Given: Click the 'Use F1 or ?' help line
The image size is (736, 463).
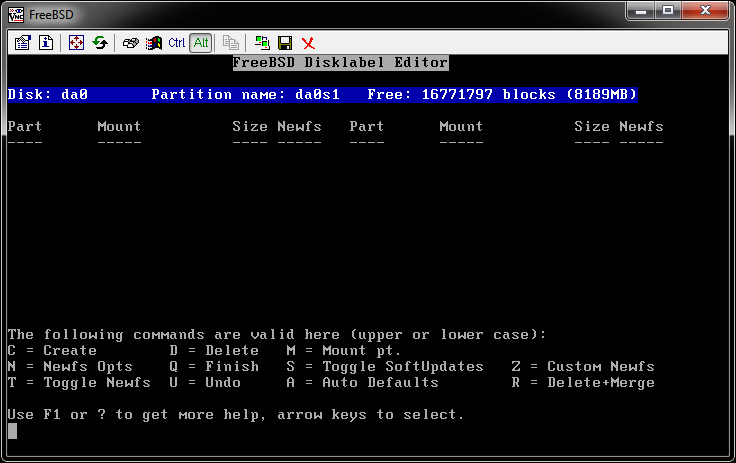Looking at the screenshot, I should click(x=236, y=415).
